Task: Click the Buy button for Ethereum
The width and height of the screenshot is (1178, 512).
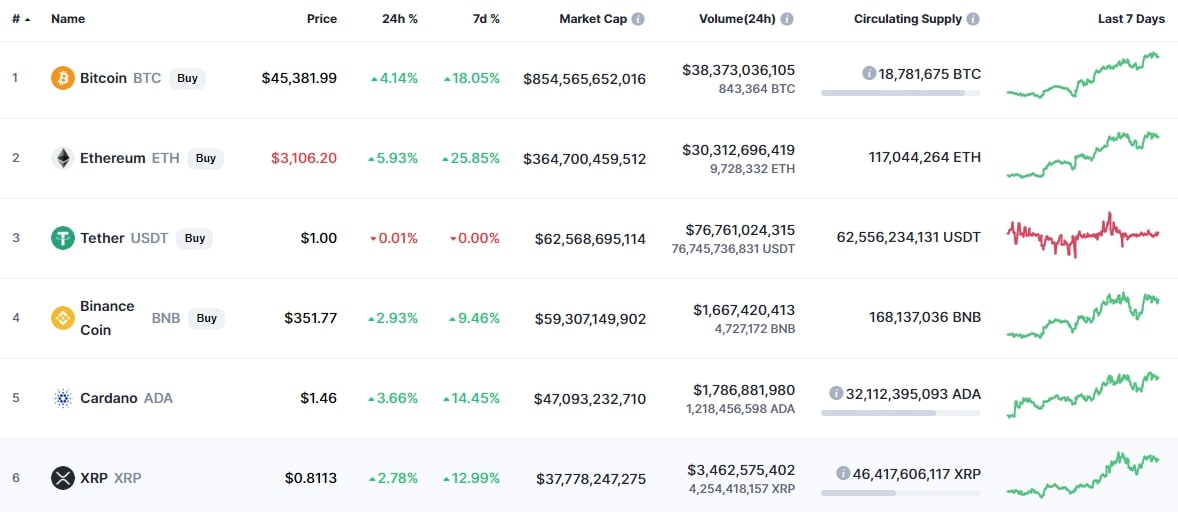Action: point(205,158)
